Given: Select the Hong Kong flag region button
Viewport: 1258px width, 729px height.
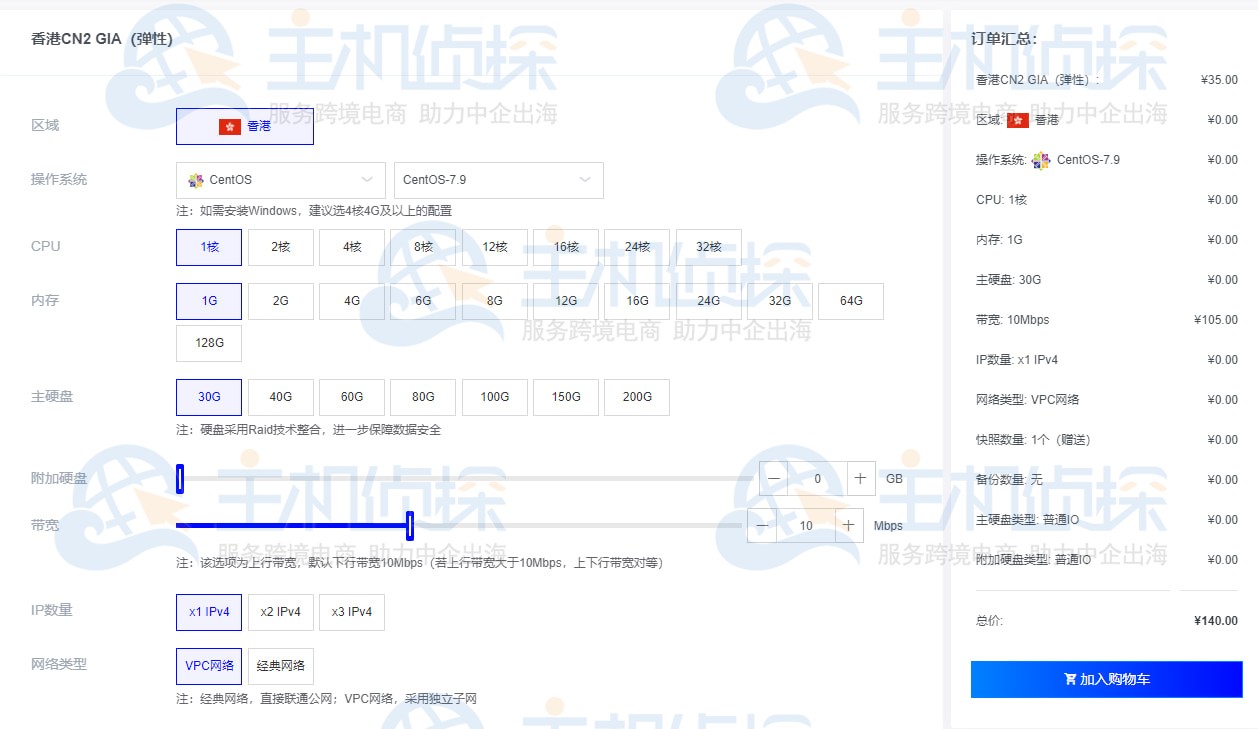Looking at the screenshot, I should 245,126.
